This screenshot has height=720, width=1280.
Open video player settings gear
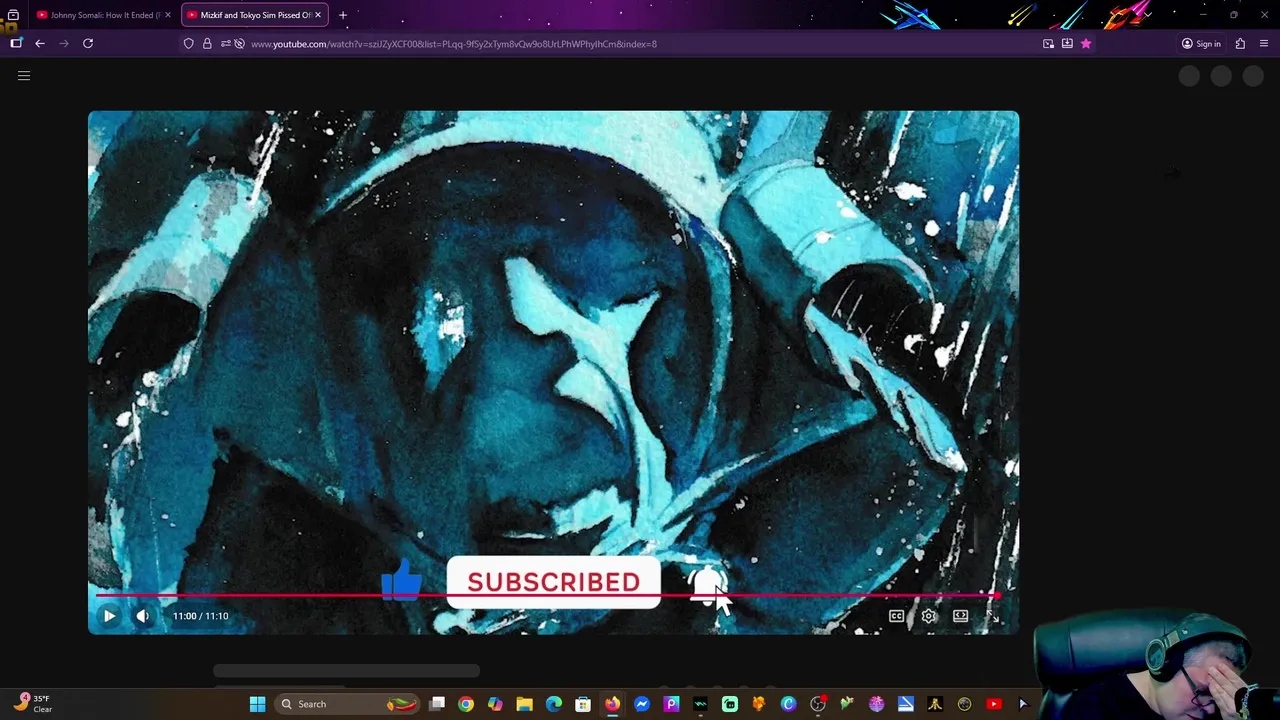click(929, 616)
